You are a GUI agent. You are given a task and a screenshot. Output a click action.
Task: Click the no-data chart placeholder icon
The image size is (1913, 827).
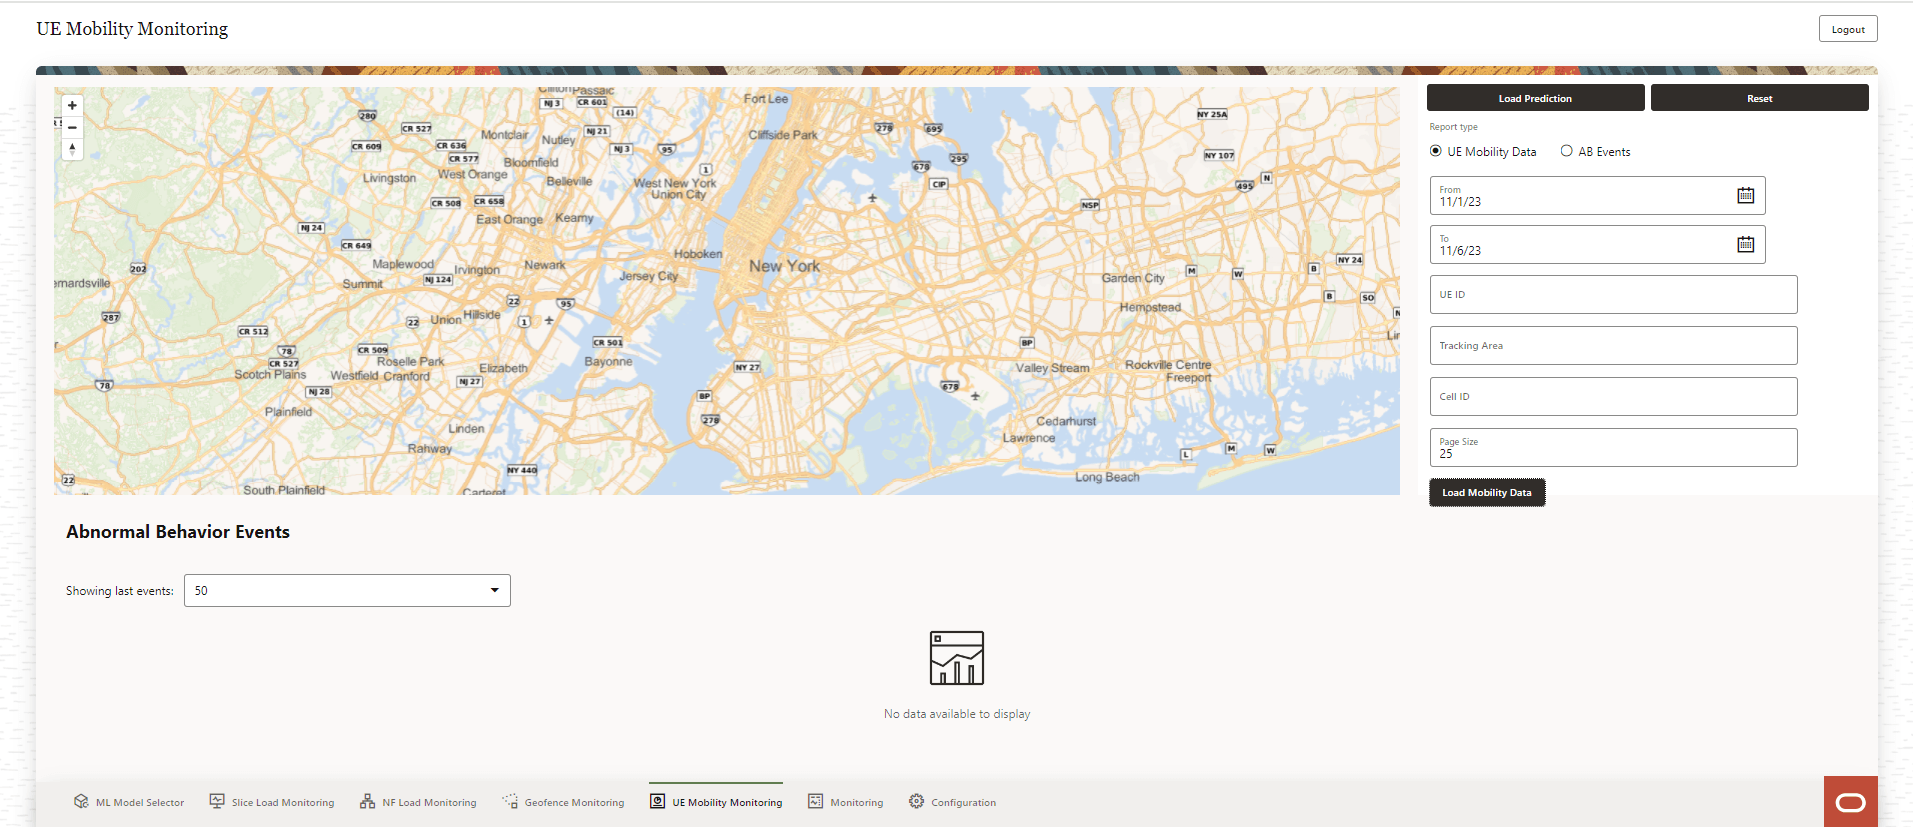[957, 658]
